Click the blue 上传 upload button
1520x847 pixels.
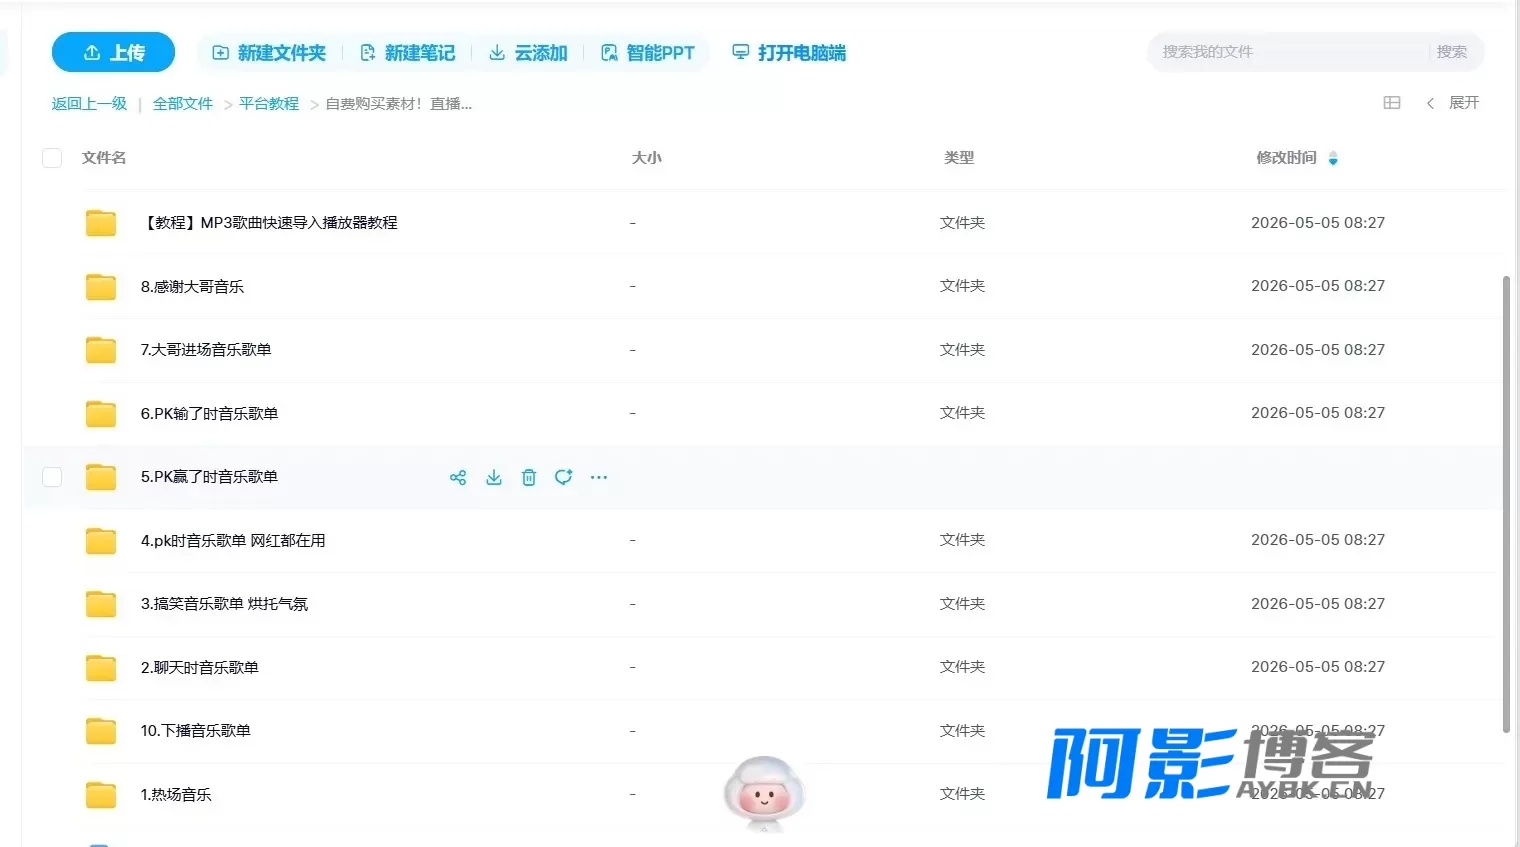point(113,52)
